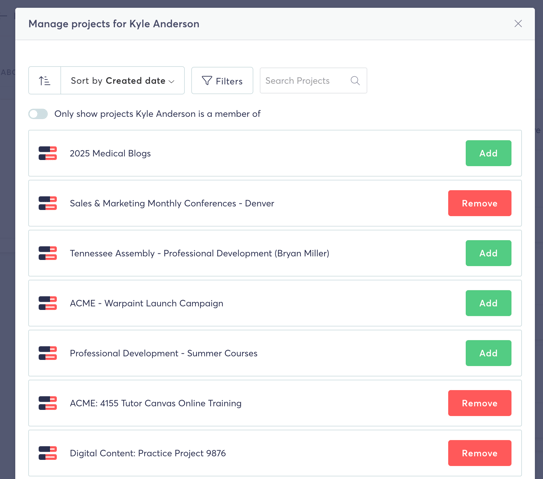
Task: Open the Filters panel
Action: (x=222, y=81)
